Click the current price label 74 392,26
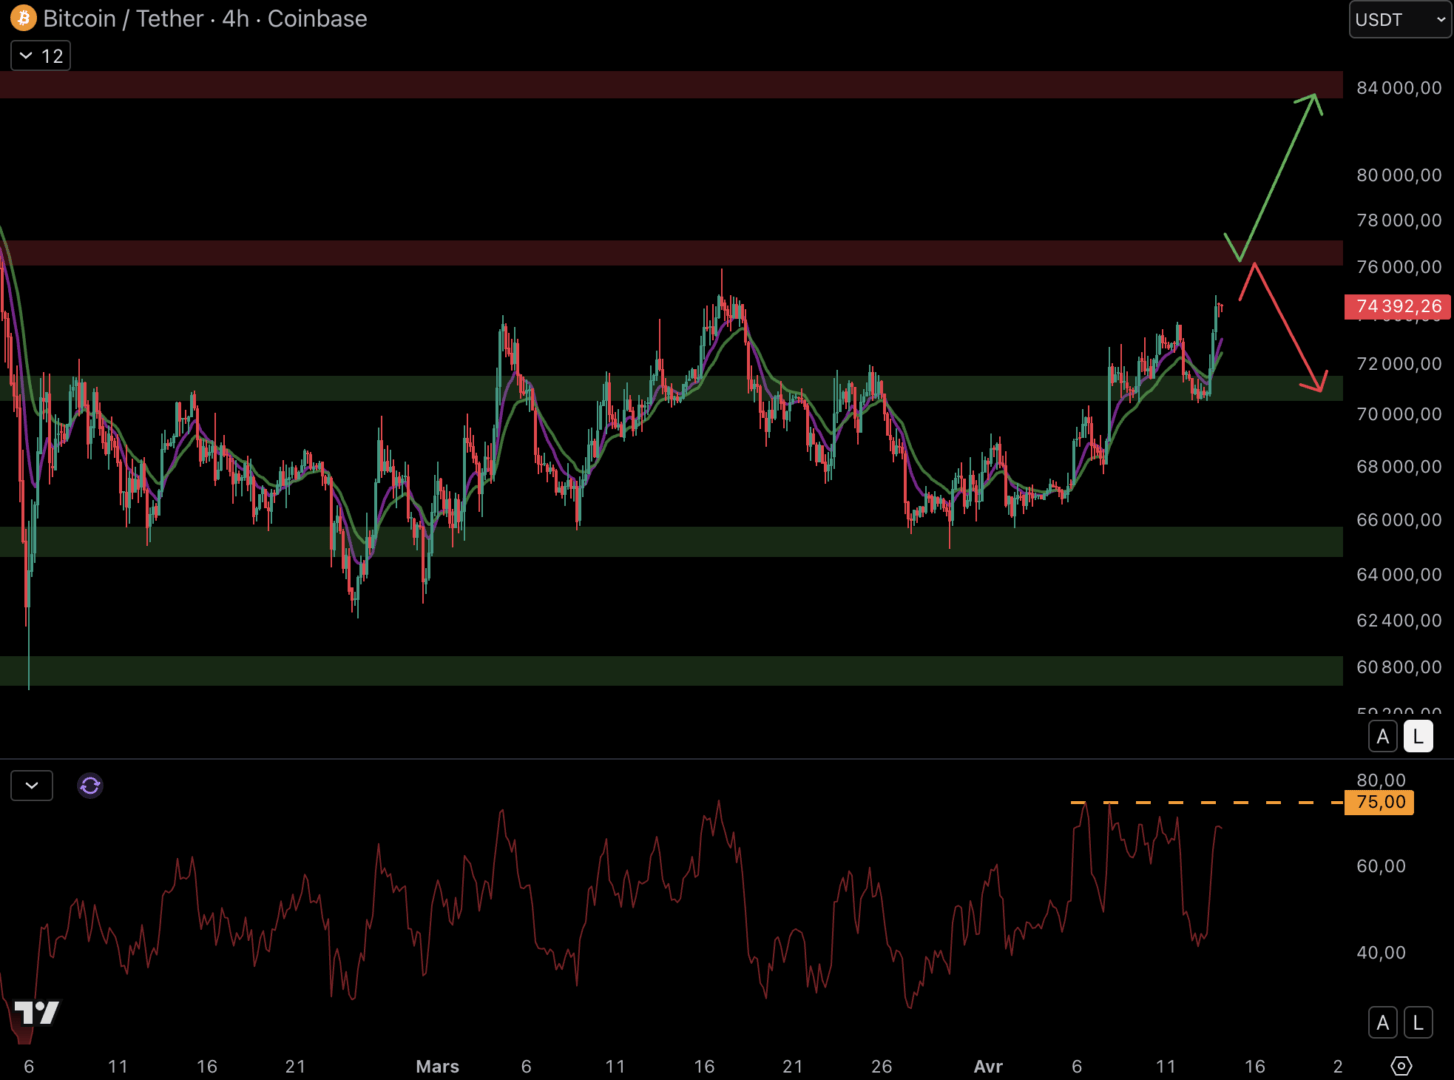This screenshot has height=1080, width=1454. point(1397,306)
